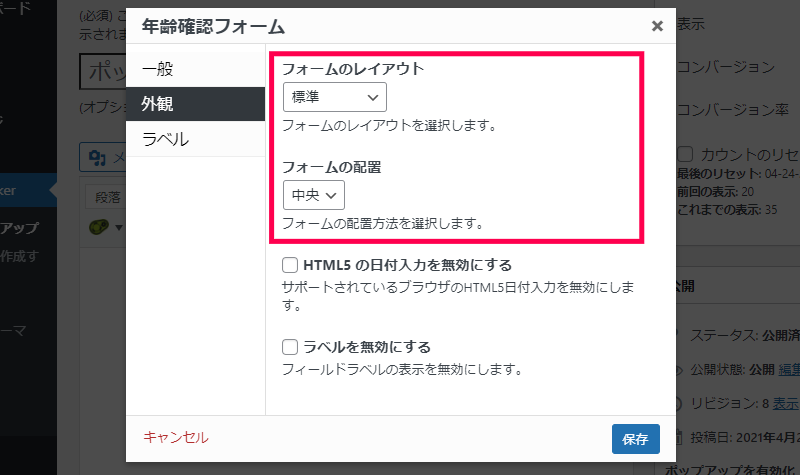Click コンバージョン率 text in sidebar

(733, 109)
